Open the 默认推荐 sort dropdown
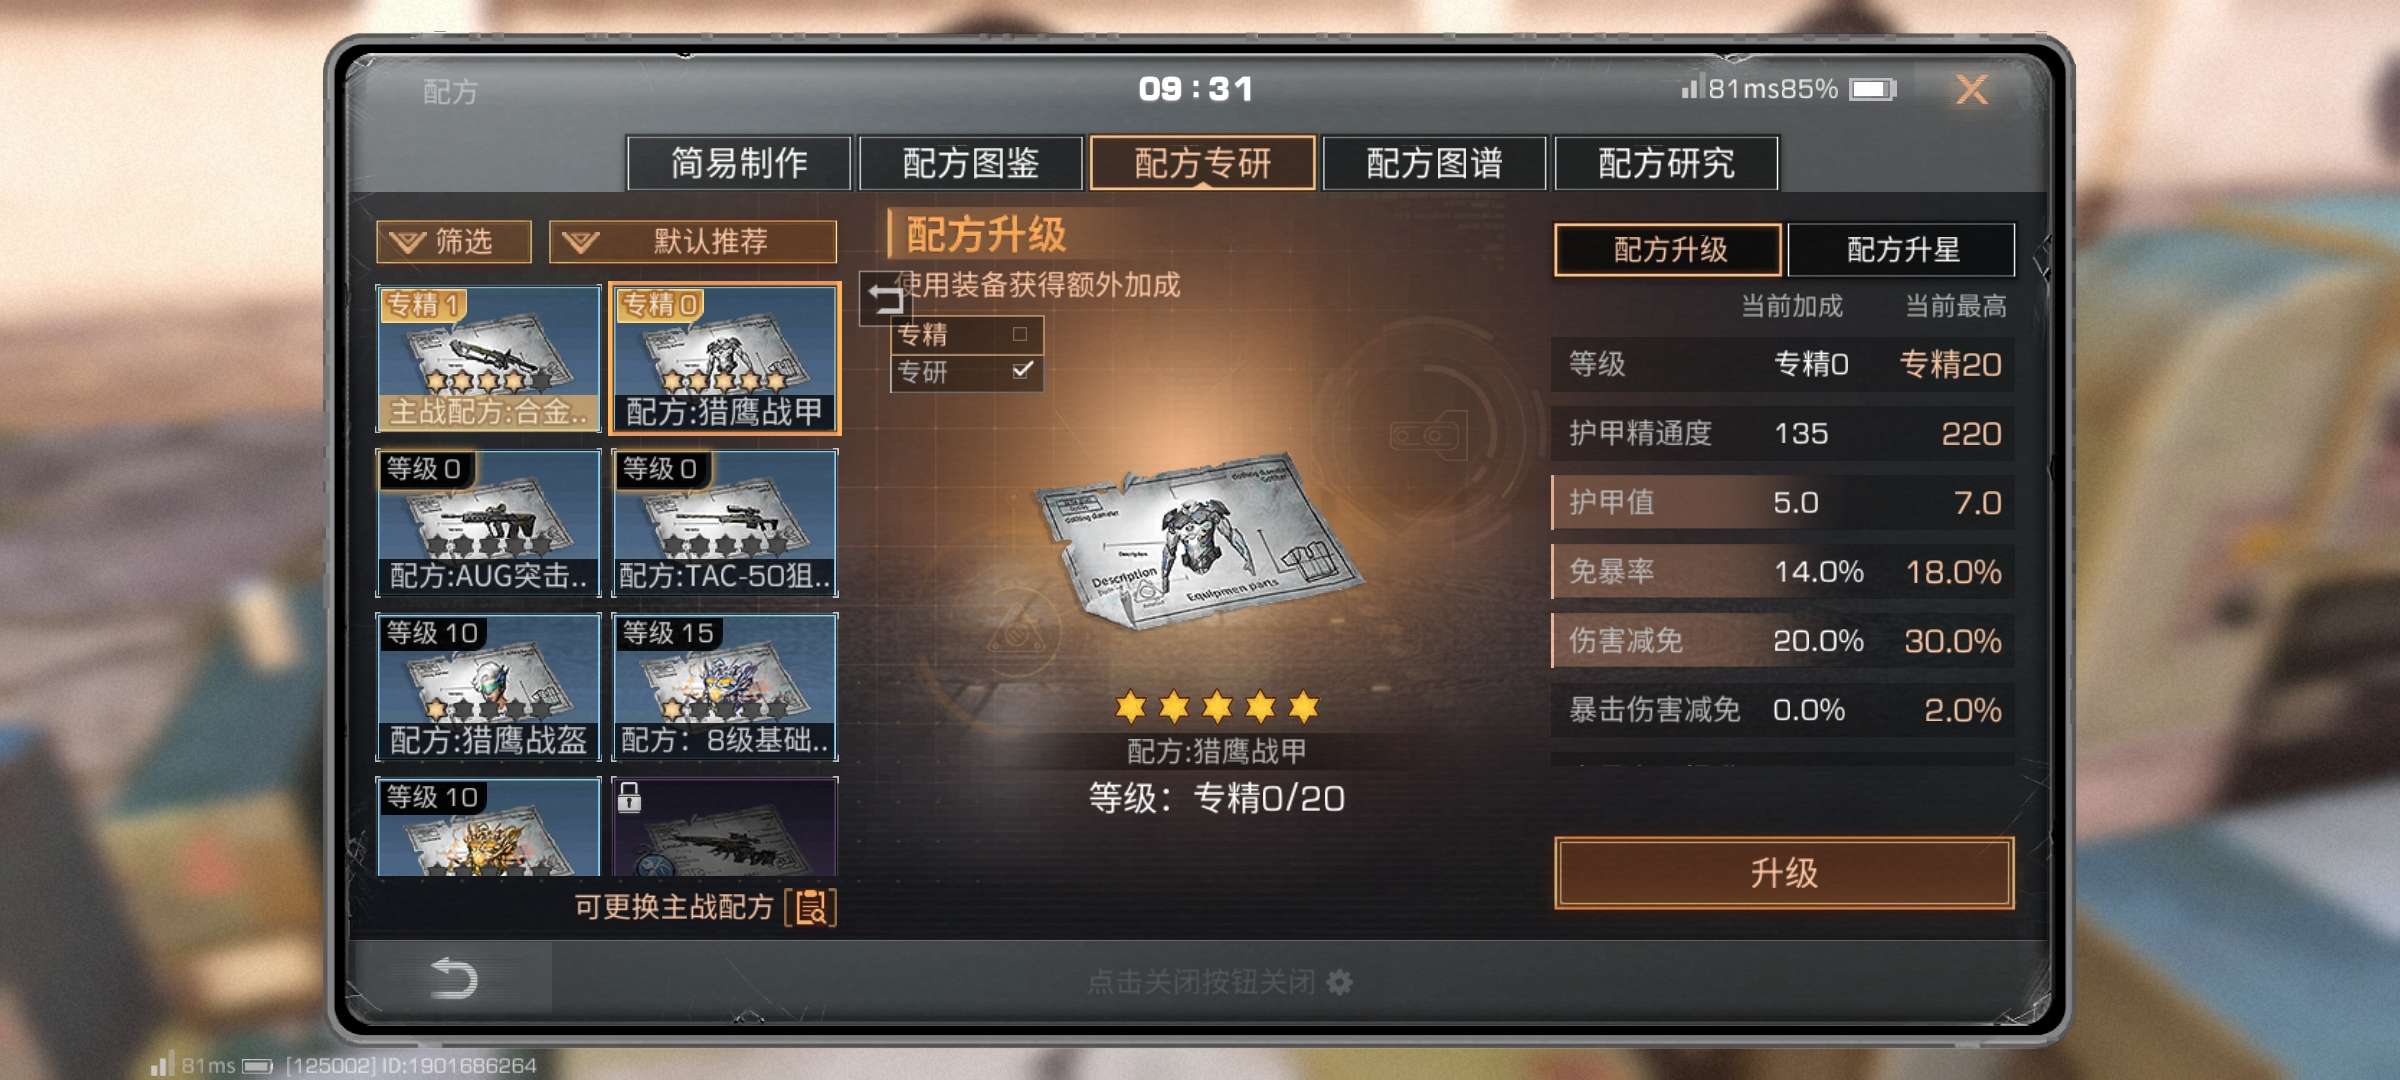 click(692, 241)
